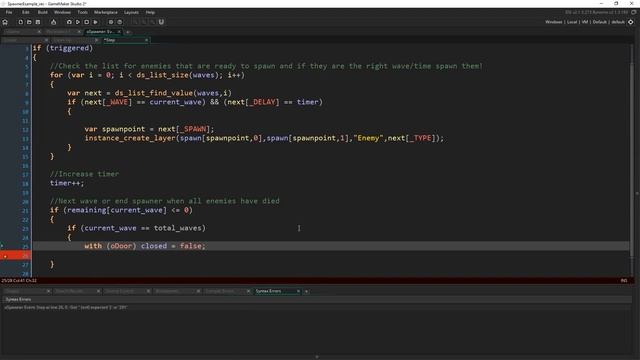Click the Default config target label
640x360 pixels.
pyautogui.click(x=599, y=22)
